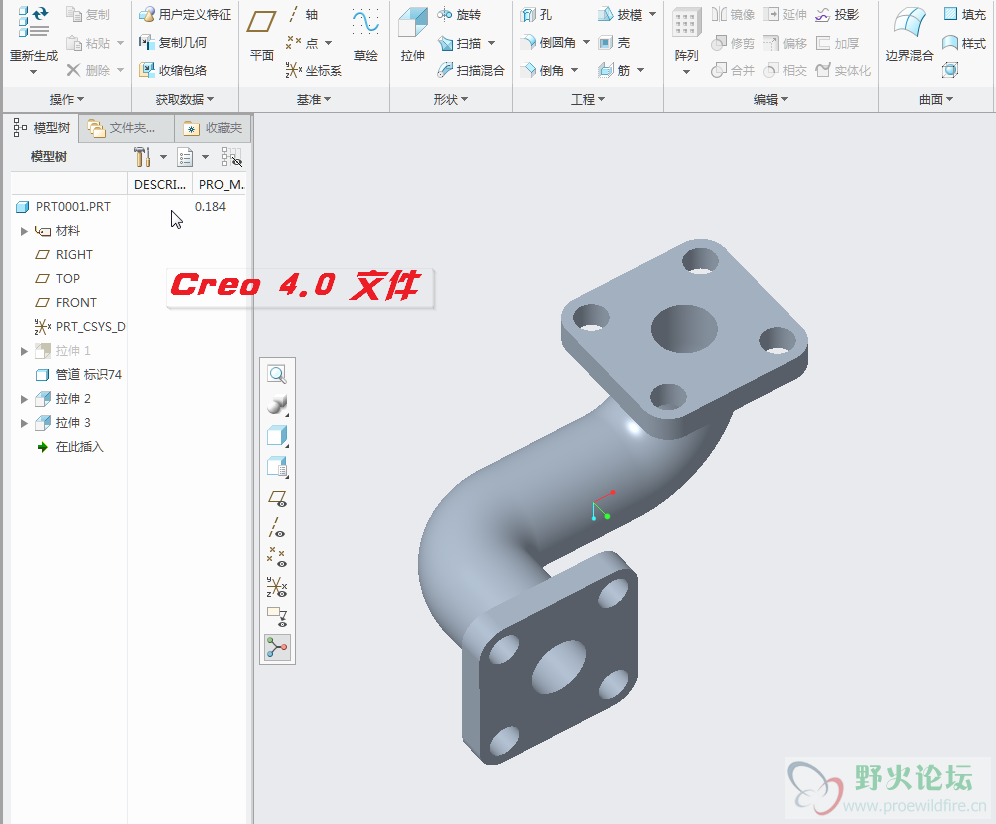Toggle the spin center display
996x824 pixels.
pos(277,647)
